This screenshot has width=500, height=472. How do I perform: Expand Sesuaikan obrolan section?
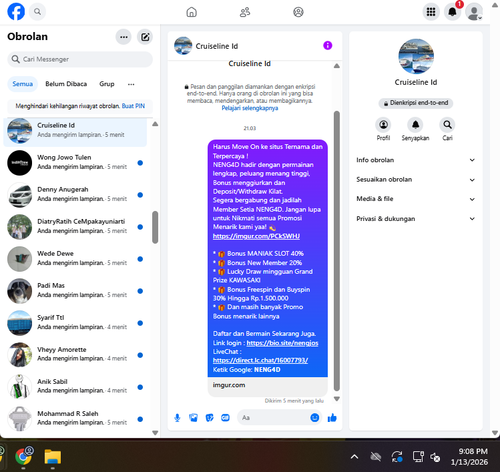tap(415, 180)
